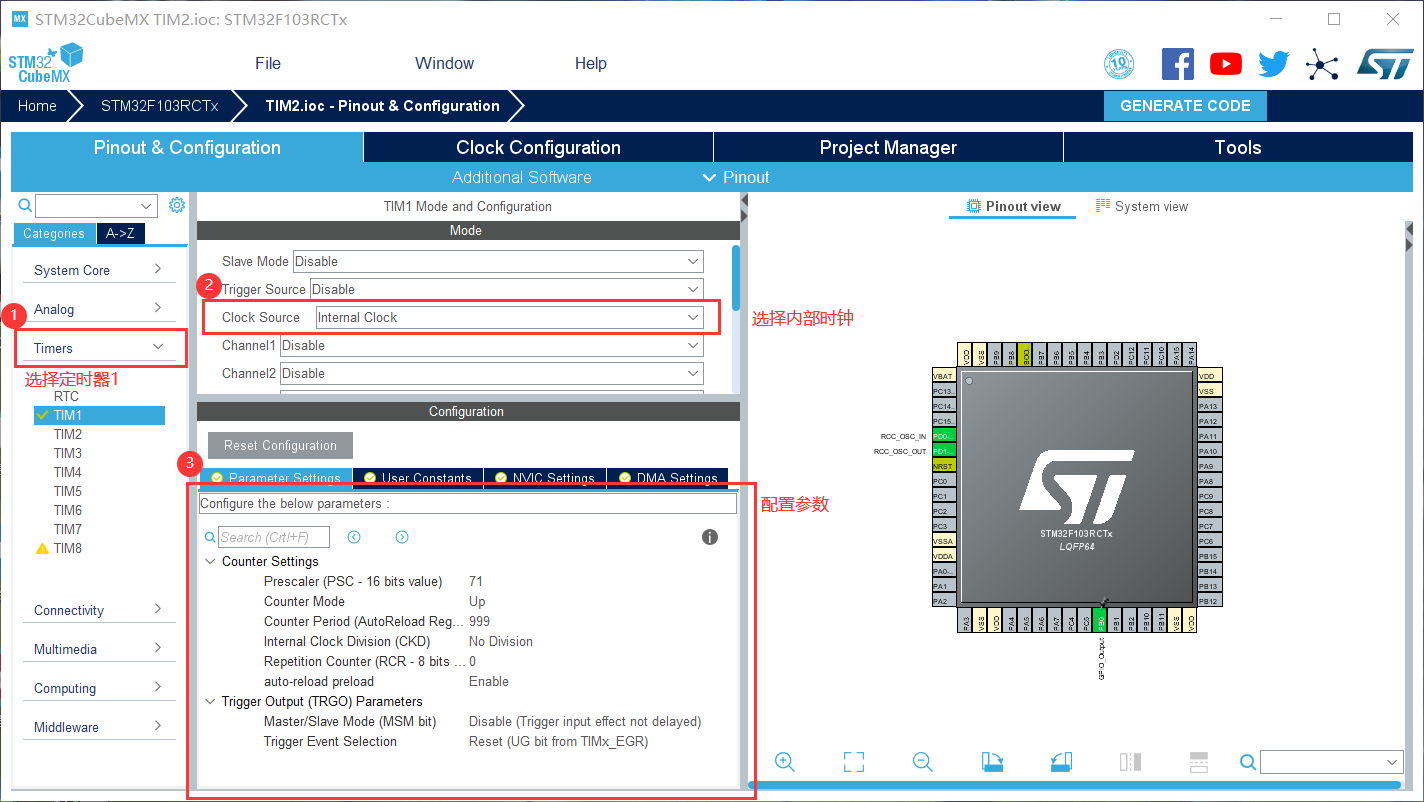1424x802 pixels.
Task: Click the STM32CubeMX logo
Action: (46, 62)
